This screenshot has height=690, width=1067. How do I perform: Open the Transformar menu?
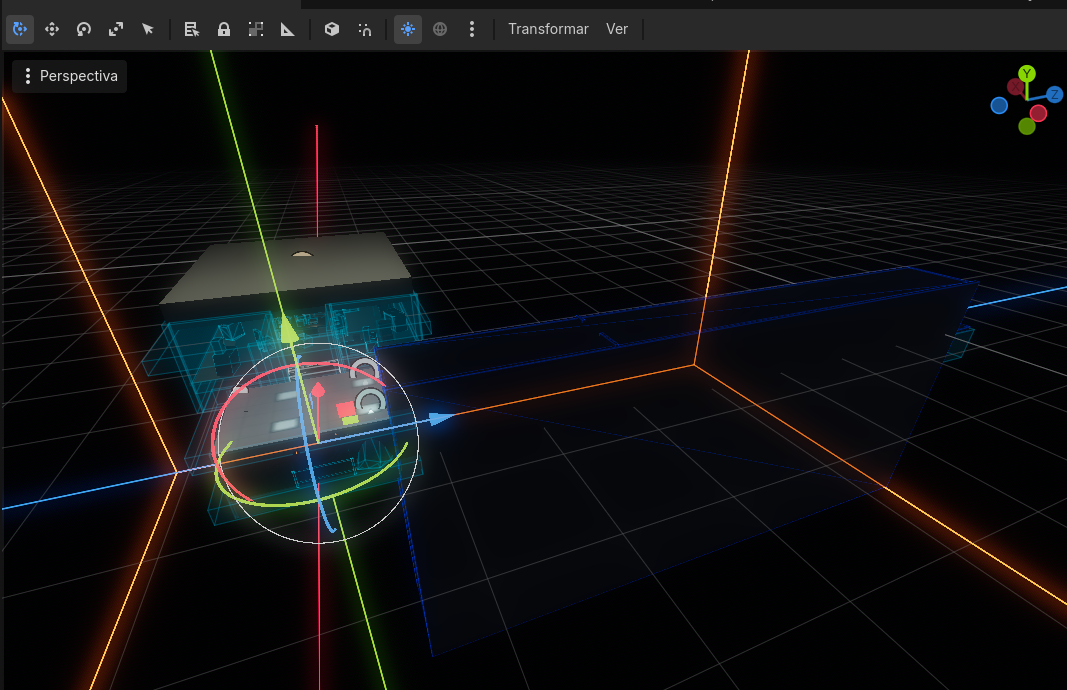click(548, 29)
